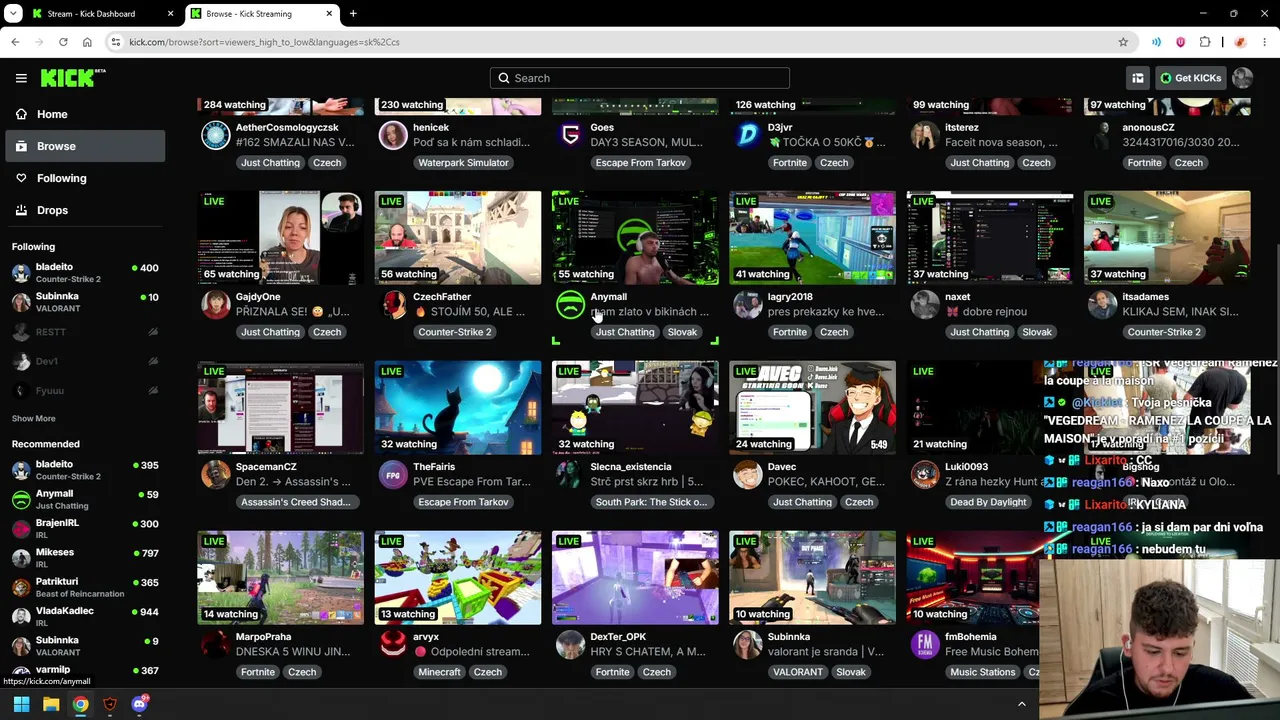Bookmark this page with the star icon

1123,42
